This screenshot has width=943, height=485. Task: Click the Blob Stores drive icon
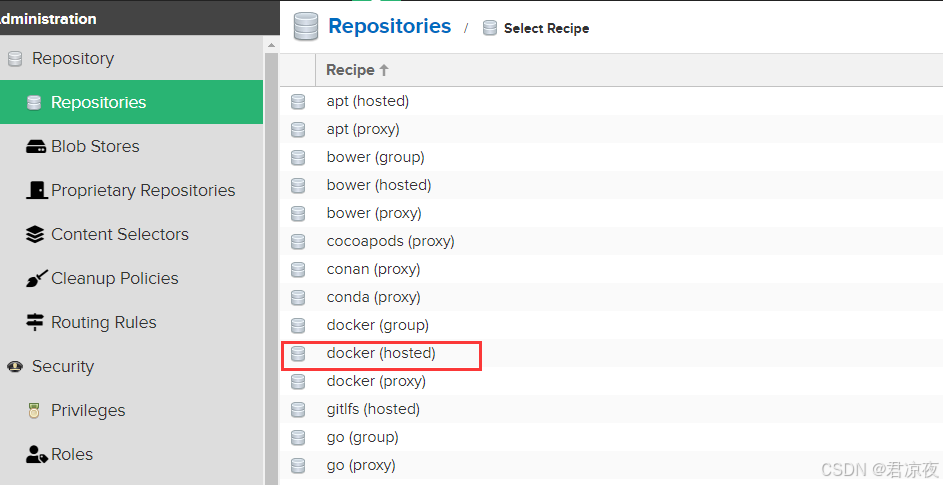[x=36, y=147]
